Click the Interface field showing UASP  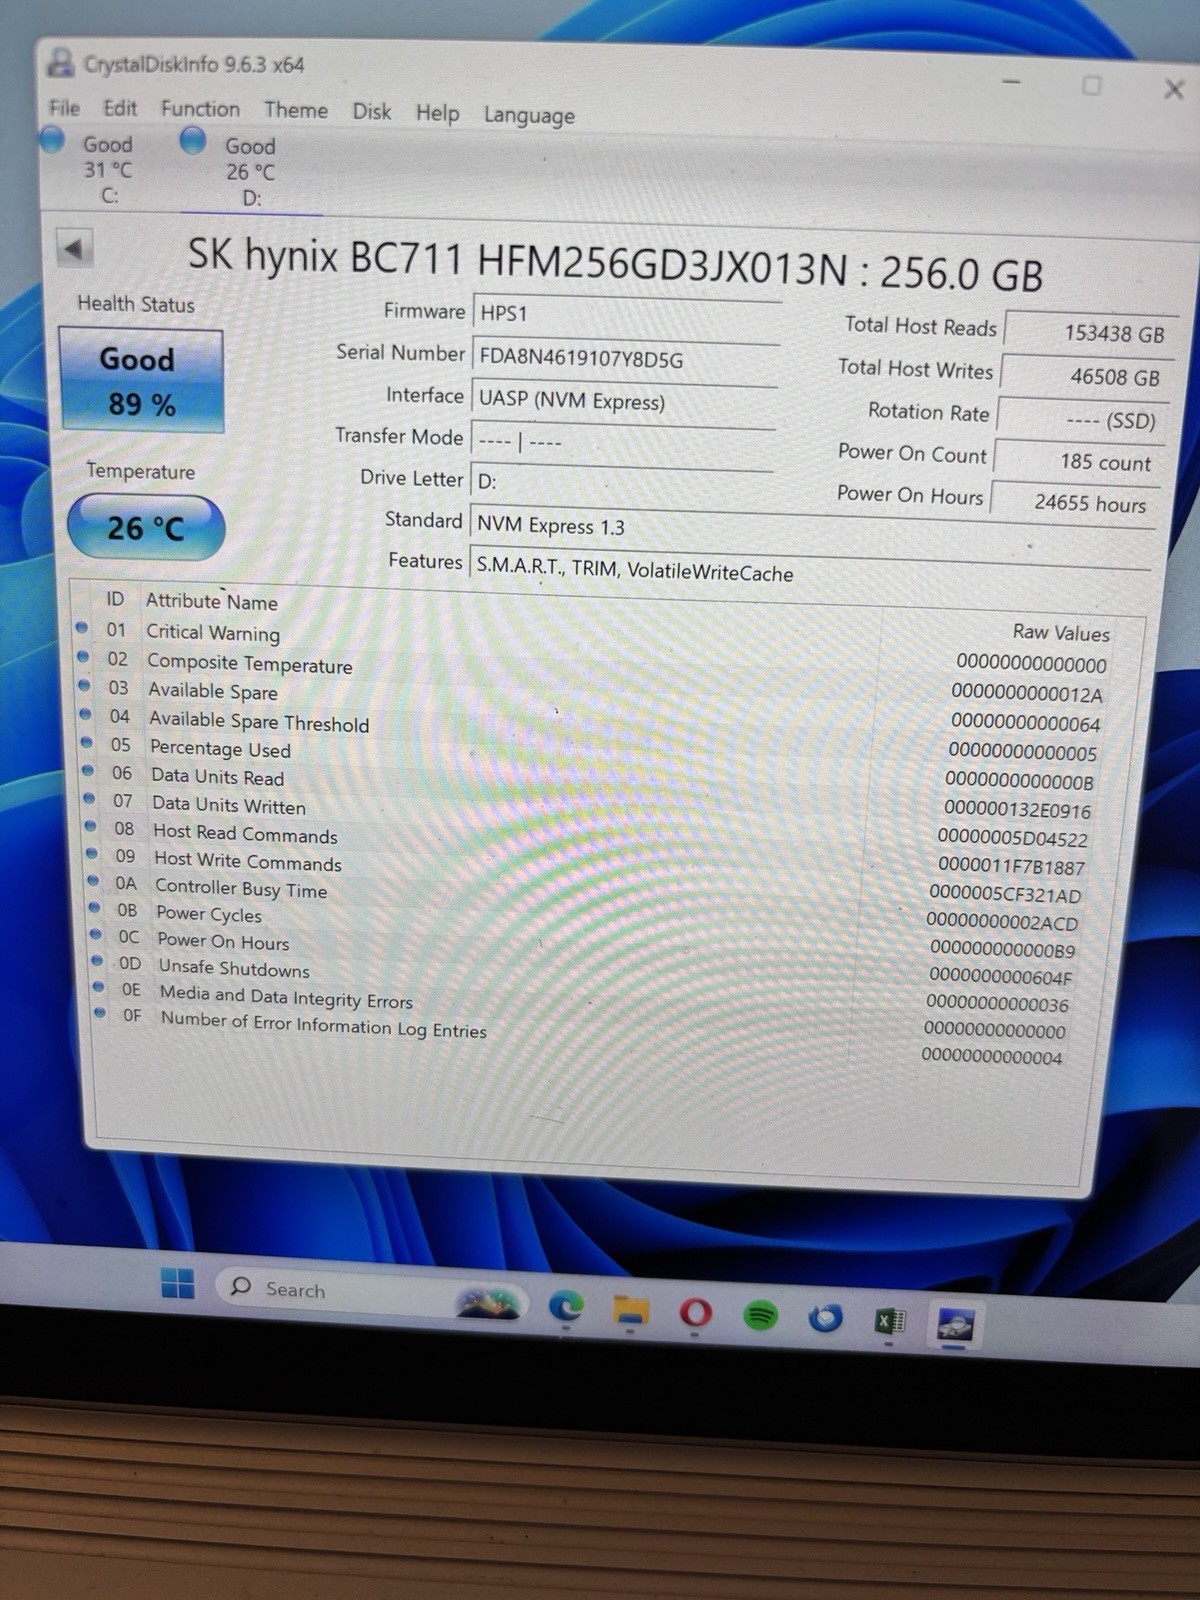coord(625,401)
